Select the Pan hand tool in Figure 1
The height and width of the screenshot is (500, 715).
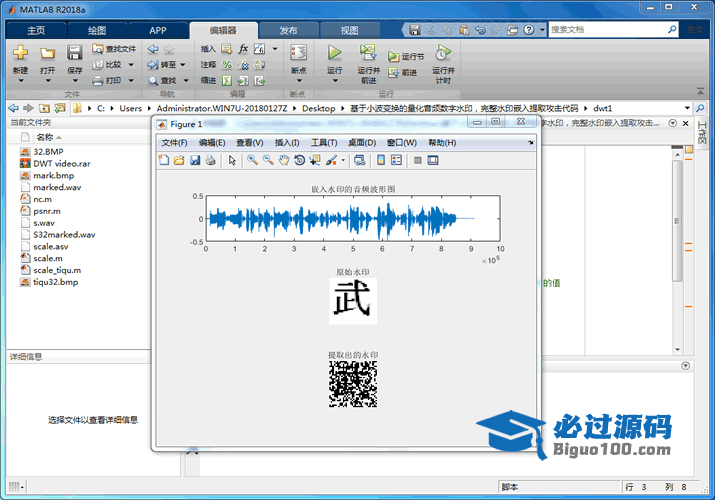tap(284, 160)
